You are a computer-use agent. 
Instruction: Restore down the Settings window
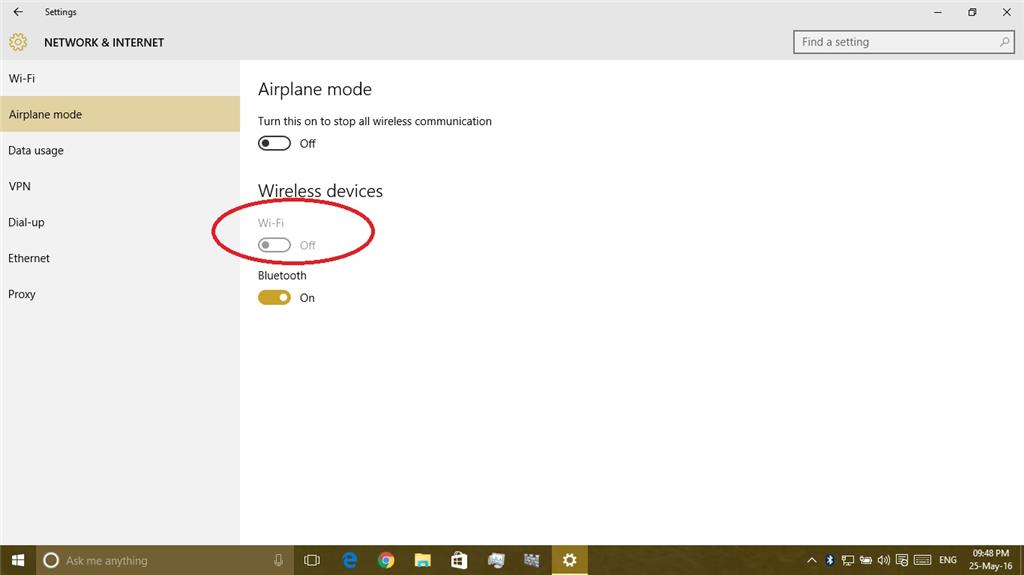972,12
